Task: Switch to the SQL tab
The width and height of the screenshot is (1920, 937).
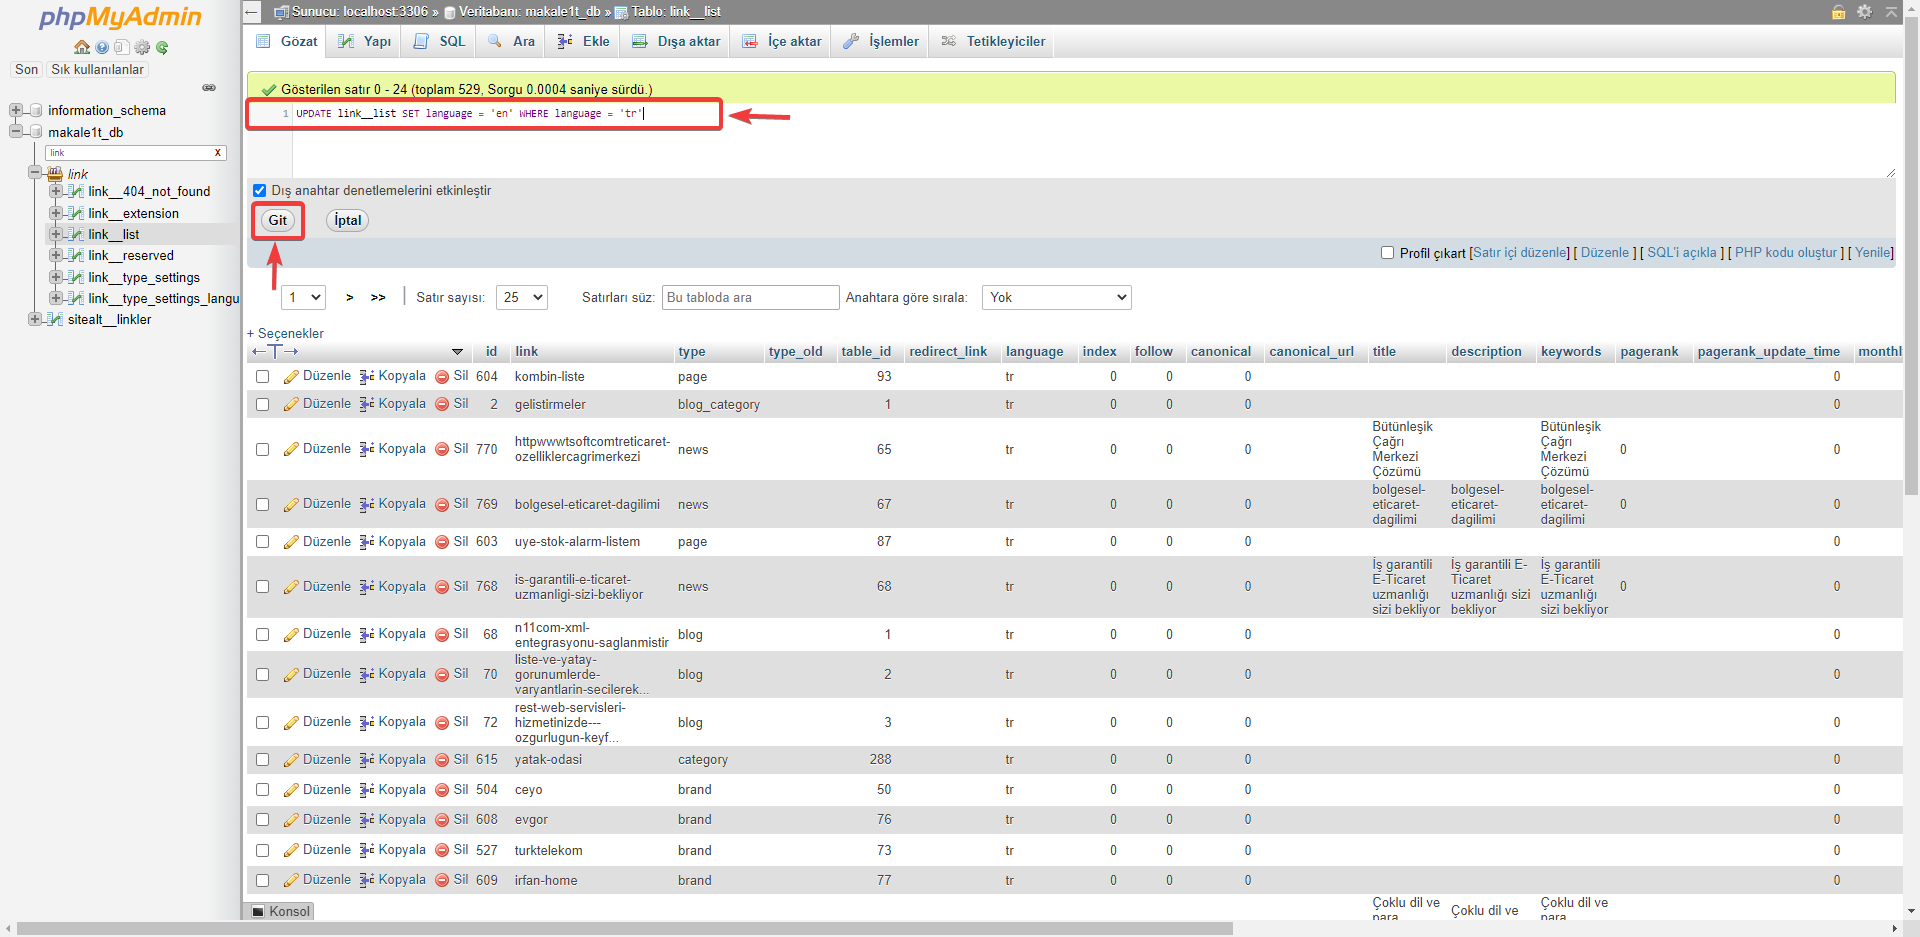Action: 441,41
